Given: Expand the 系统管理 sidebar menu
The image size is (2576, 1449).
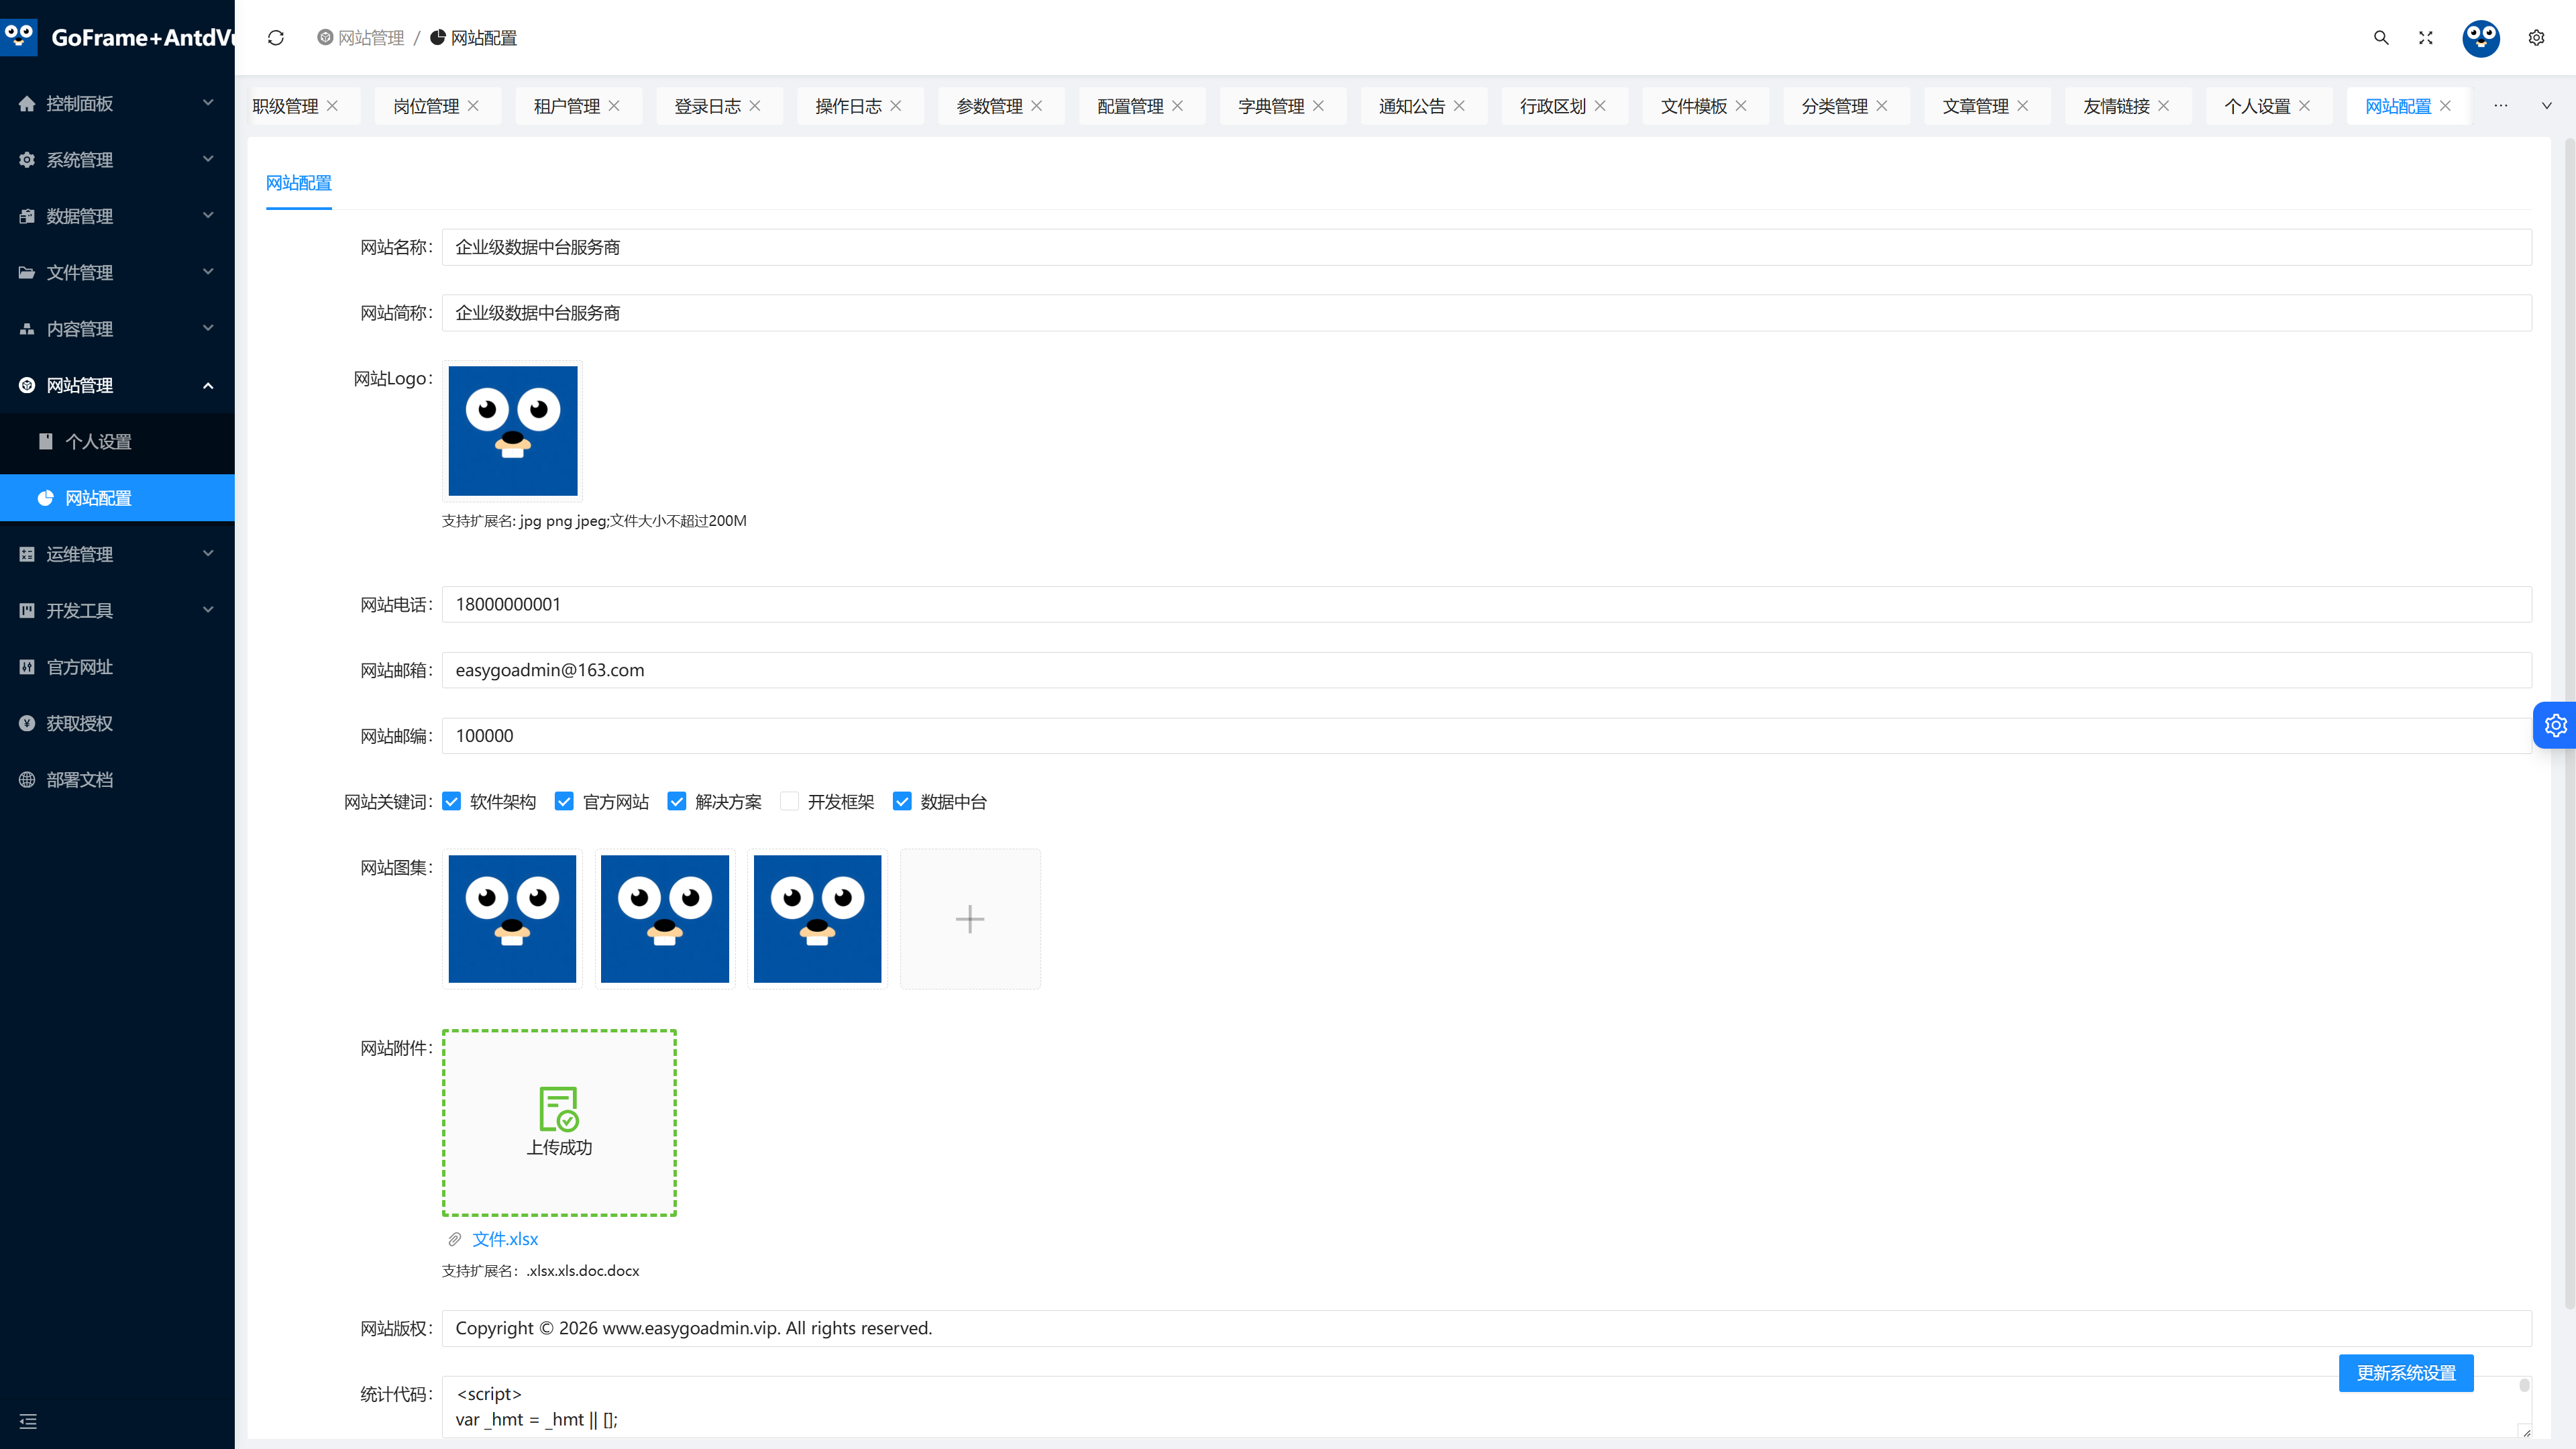Looking at the screenshot, I should tap(117, 160).
